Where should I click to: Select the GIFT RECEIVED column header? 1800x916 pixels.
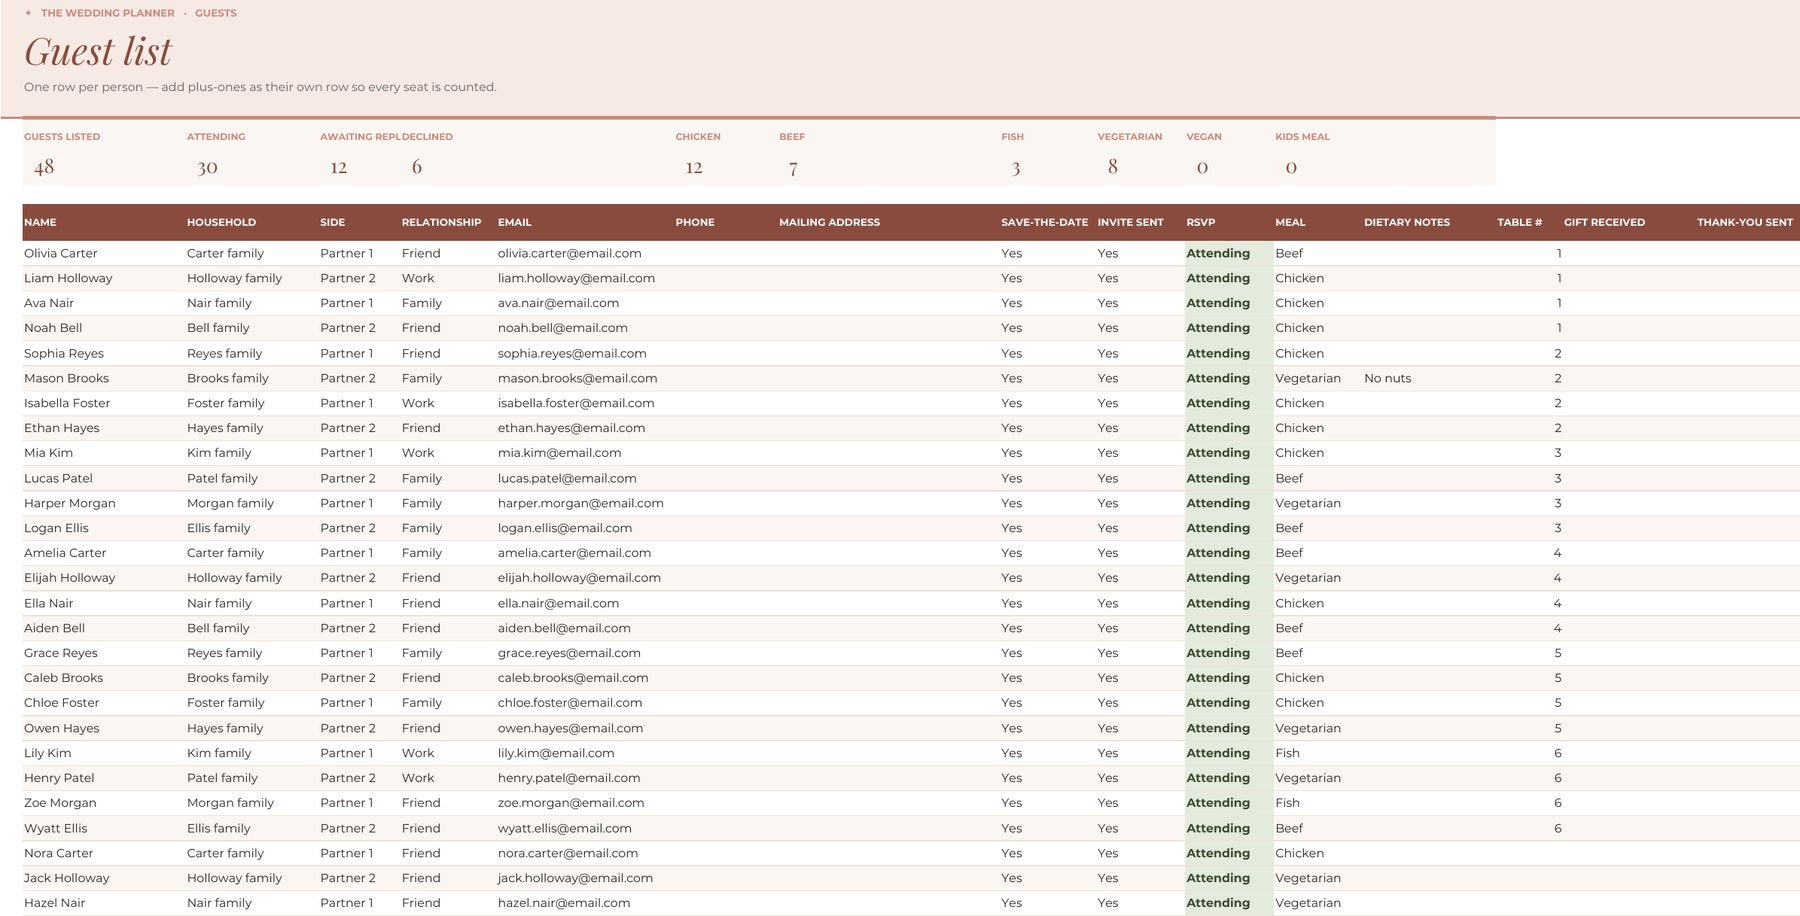click(1604, 222)
